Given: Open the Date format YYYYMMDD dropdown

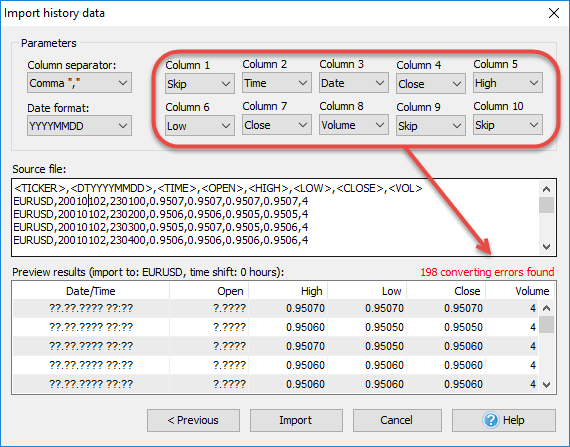Looking at the screenshot, I should 79,126.
